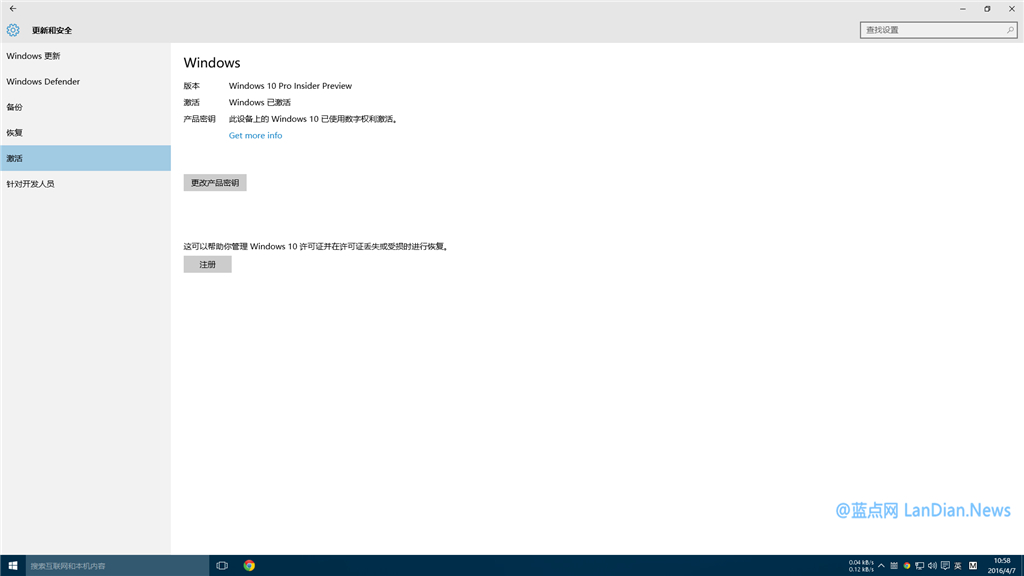Select Windows 更新 in the sidebar
Screen dimensions: 1024x576
click(x=34, y=56)
